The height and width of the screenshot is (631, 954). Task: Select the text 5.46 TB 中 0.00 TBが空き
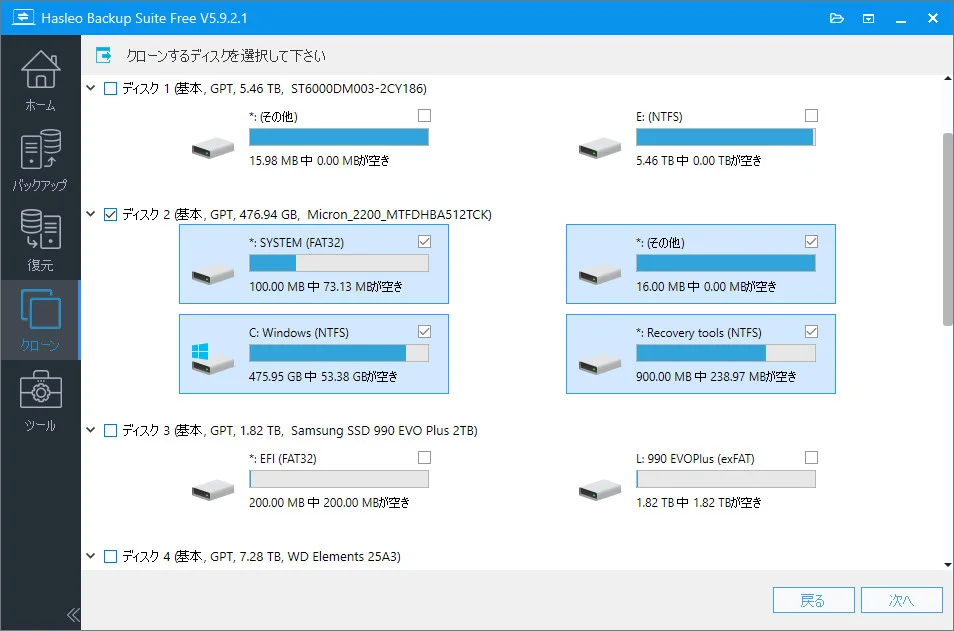698,161
